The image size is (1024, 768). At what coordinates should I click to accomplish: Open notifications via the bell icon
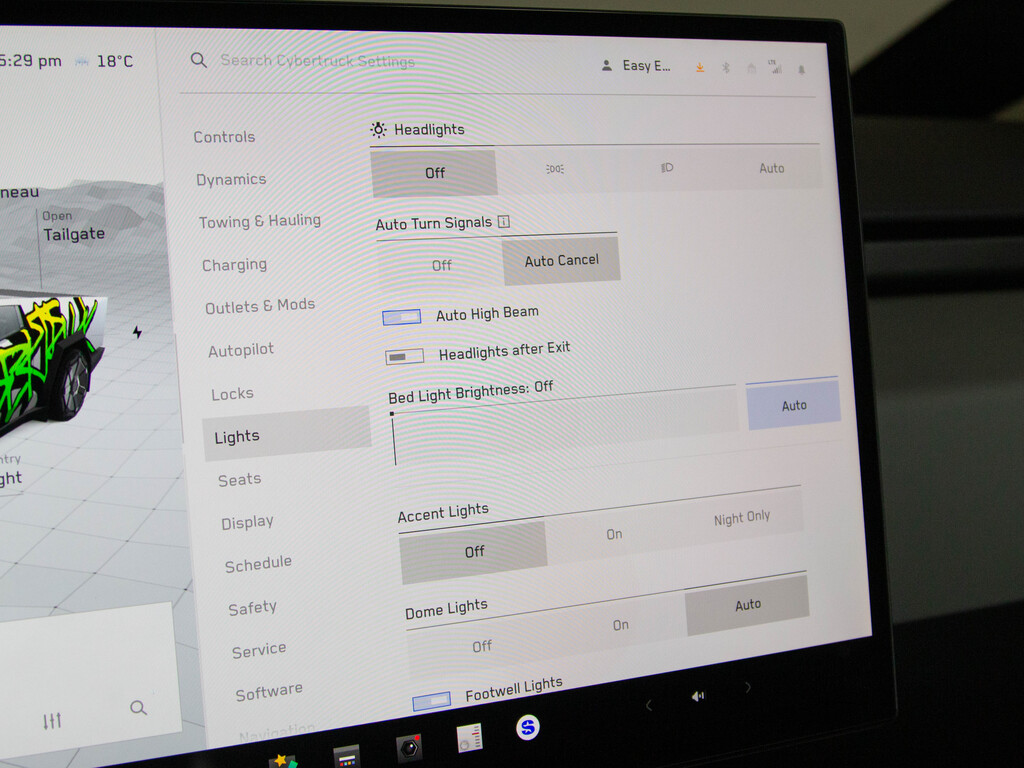(x=801, y=69)
